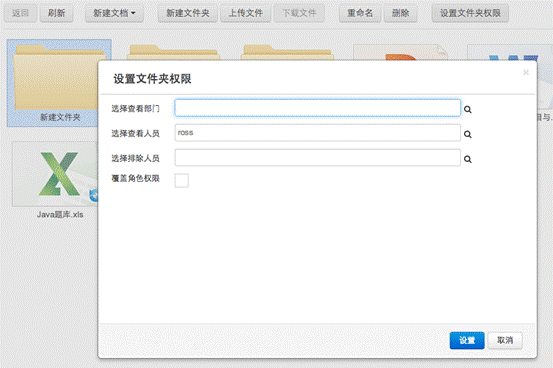Search departments via magnifier next to 选择查看部门
Image resolution: width=553 pixels, height=368 pixels.
(468, 109)
